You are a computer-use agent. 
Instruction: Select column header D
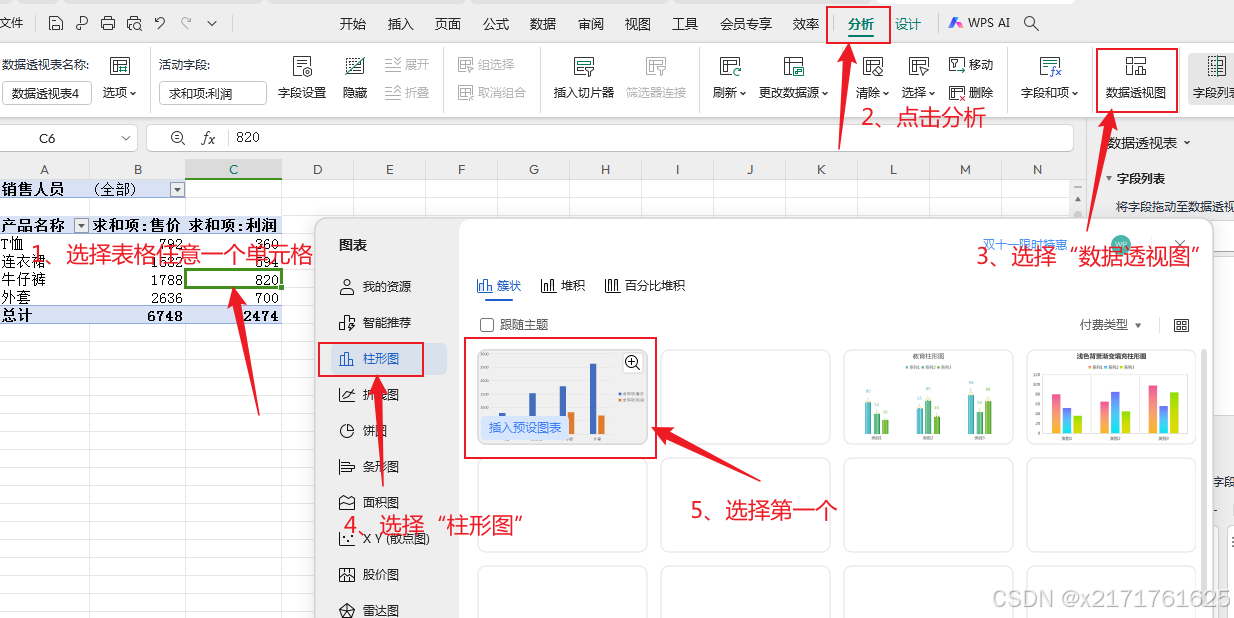pos(317,170)
